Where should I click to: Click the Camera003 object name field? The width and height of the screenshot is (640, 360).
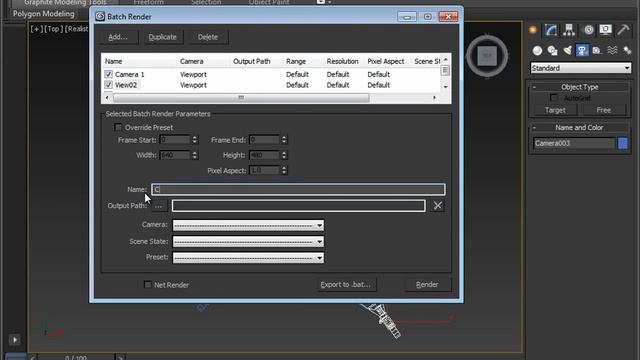click(x=574, y=143)
